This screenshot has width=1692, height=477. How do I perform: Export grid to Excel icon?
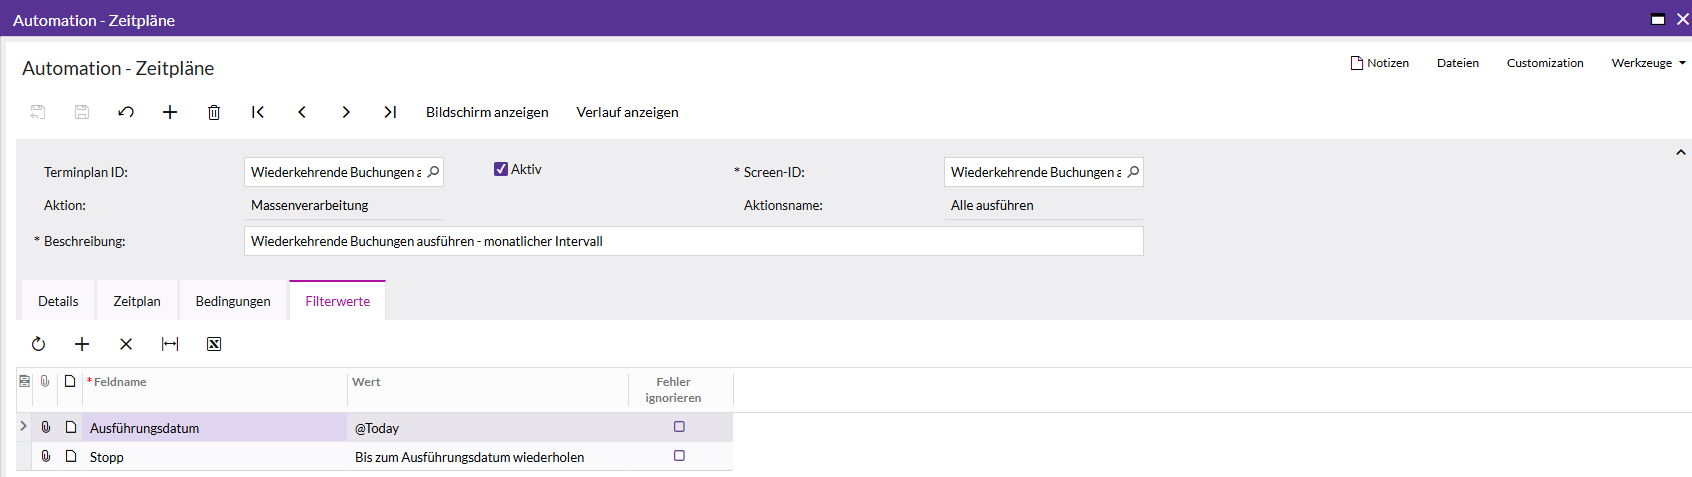tap(214, 344)
